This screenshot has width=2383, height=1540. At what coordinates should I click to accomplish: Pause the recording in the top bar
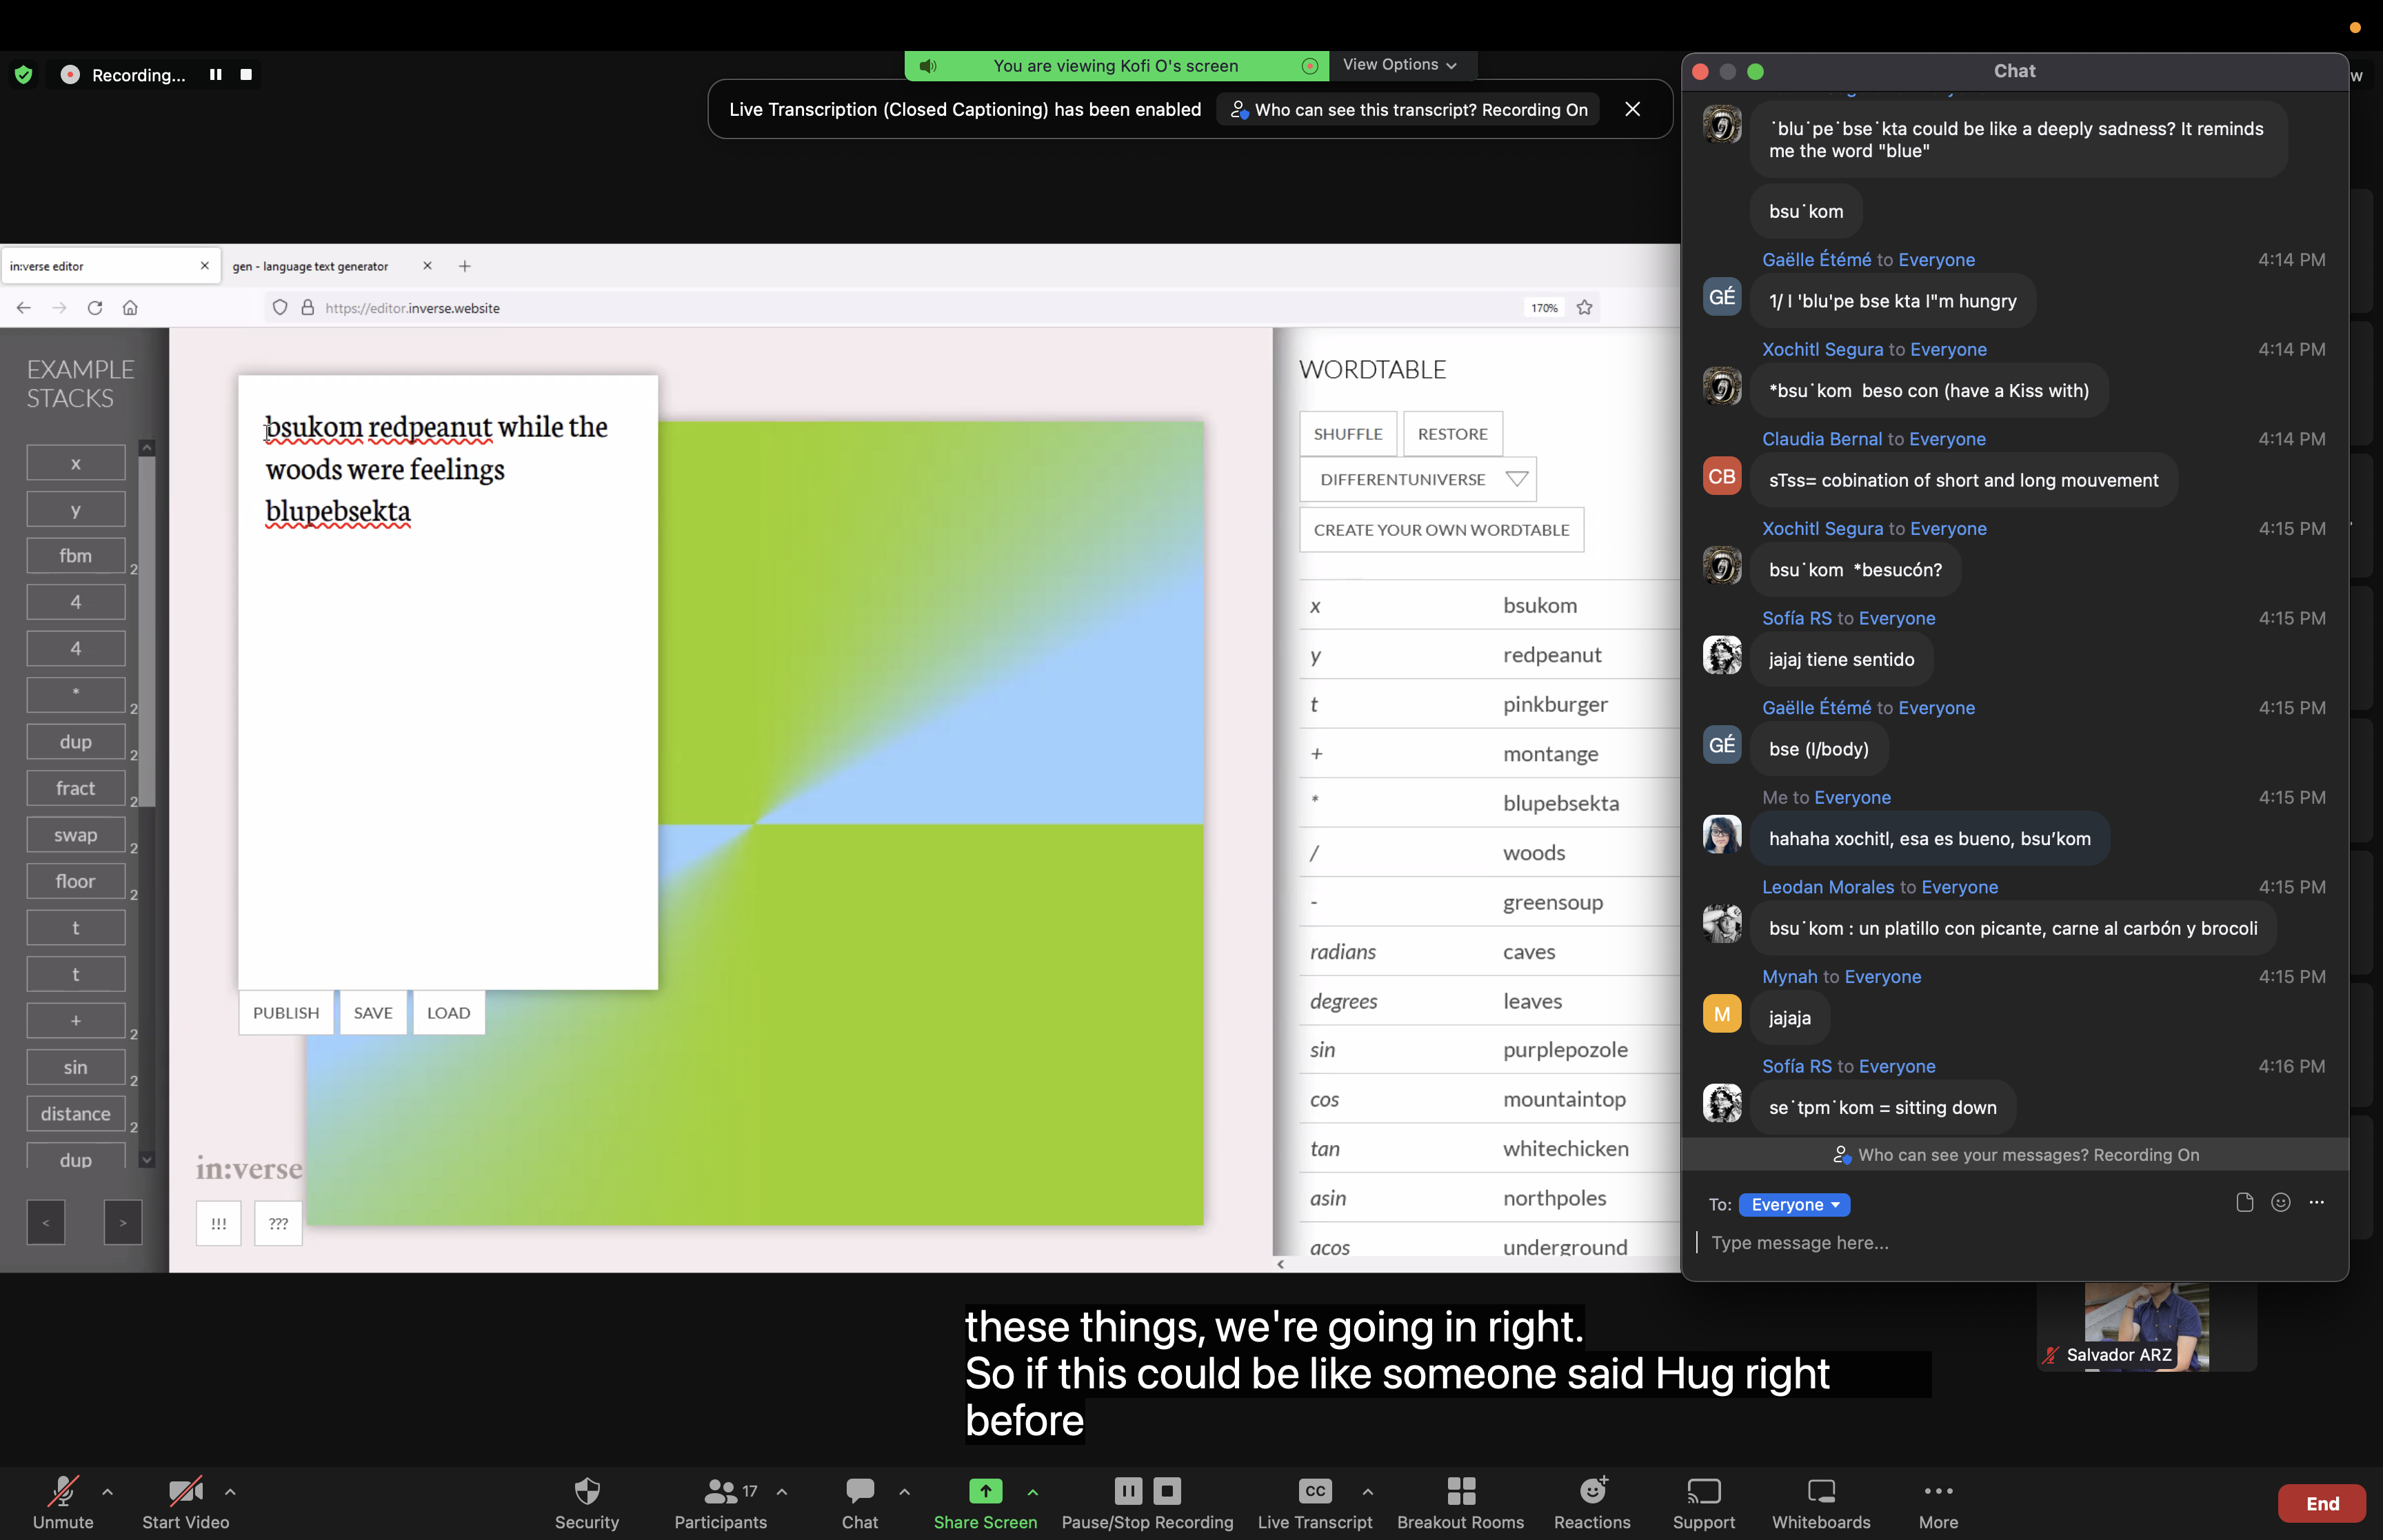pos(215,75)
